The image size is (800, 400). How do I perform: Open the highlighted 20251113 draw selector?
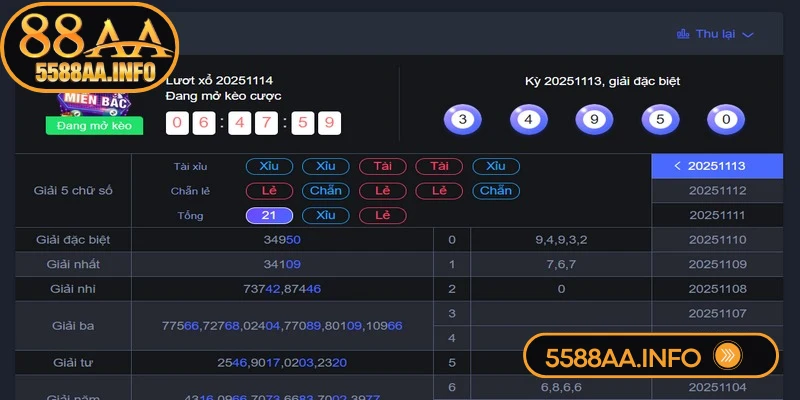click(x=717, y=166)
